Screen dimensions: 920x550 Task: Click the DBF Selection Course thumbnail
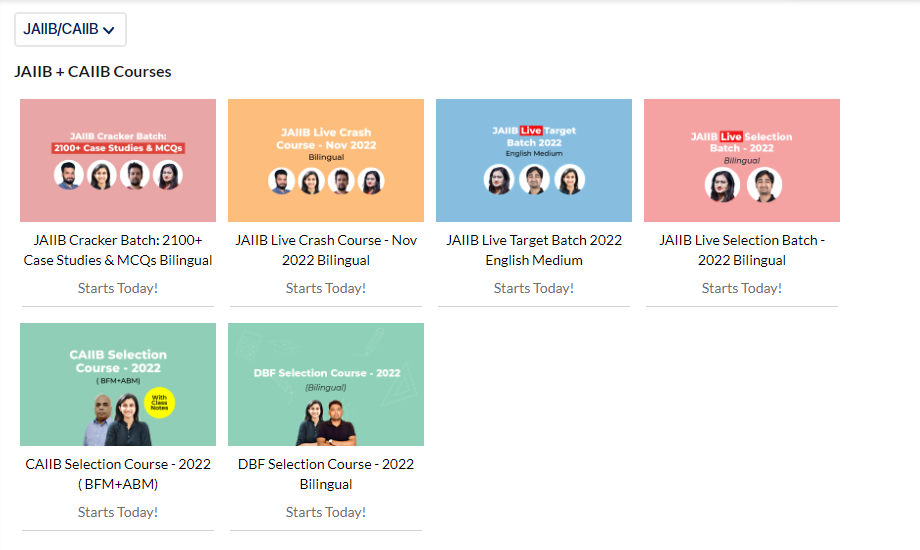(x=326, y=384)
